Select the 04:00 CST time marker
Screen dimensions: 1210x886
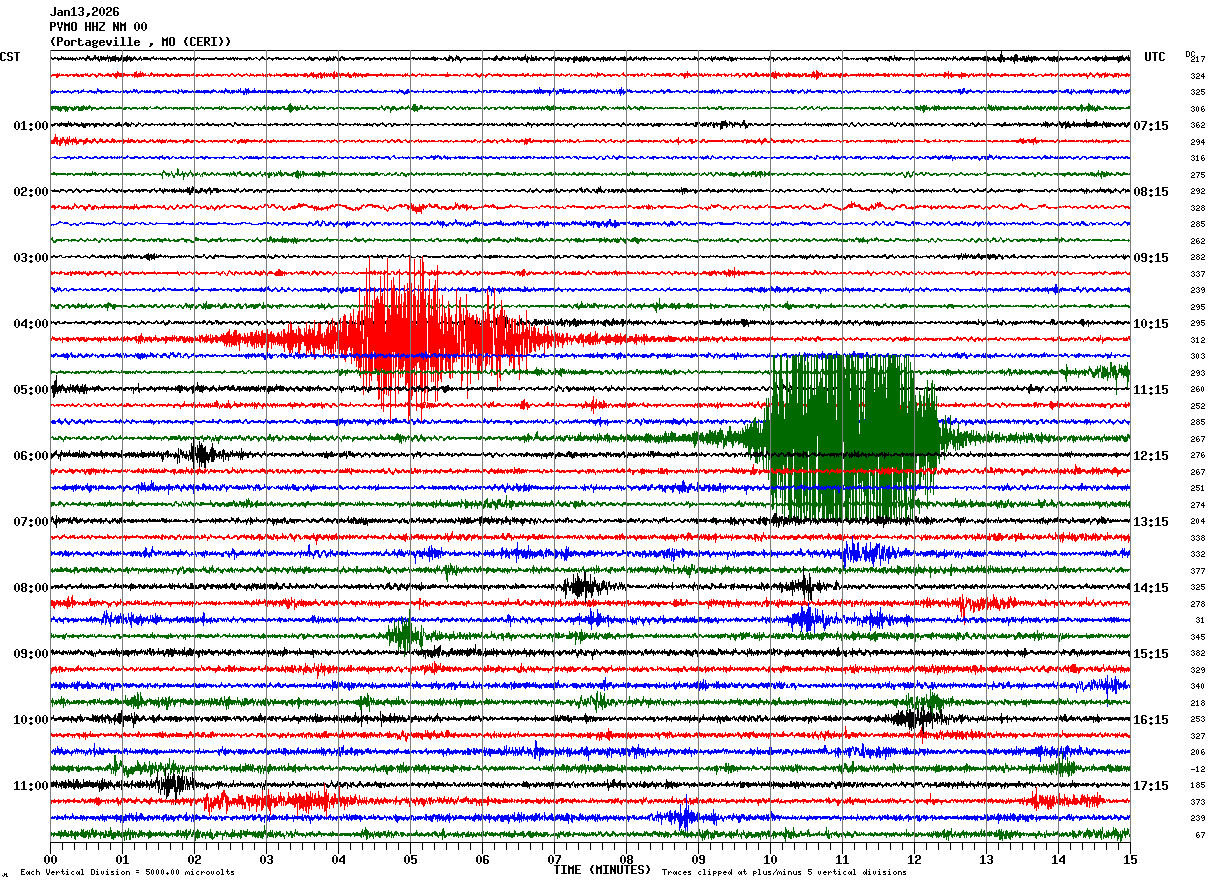(x=31, y=324)
